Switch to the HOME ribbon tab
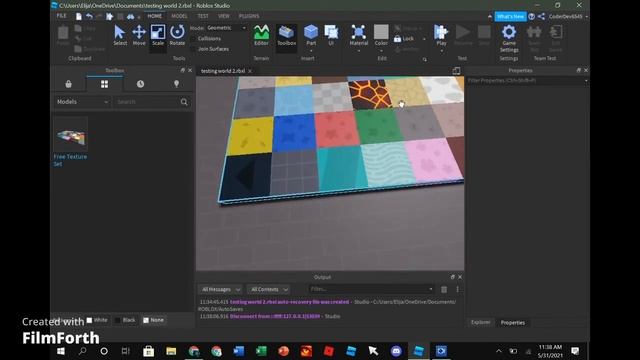 (155, 16)
